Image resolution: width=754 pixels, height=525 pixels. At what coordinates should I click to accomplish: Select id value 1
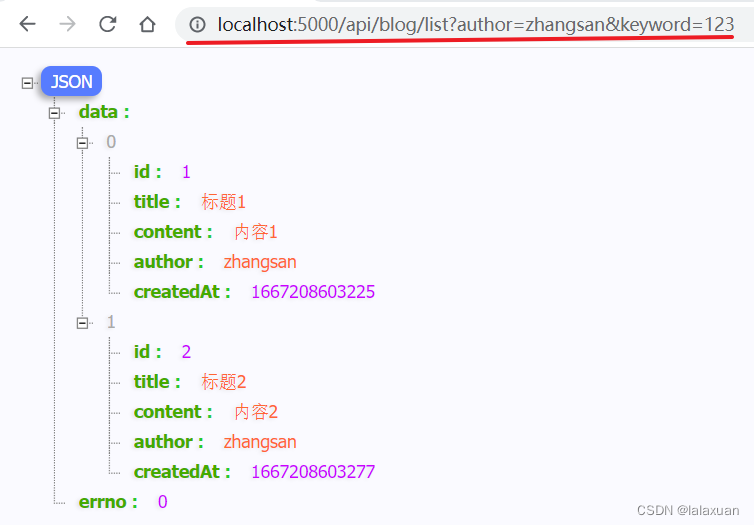186,172
